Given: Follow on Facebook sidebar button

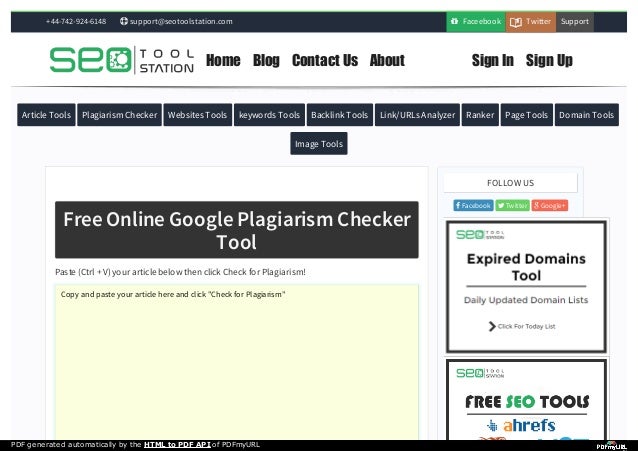Looking at the screenshot, I should click(x=473, y=205).
